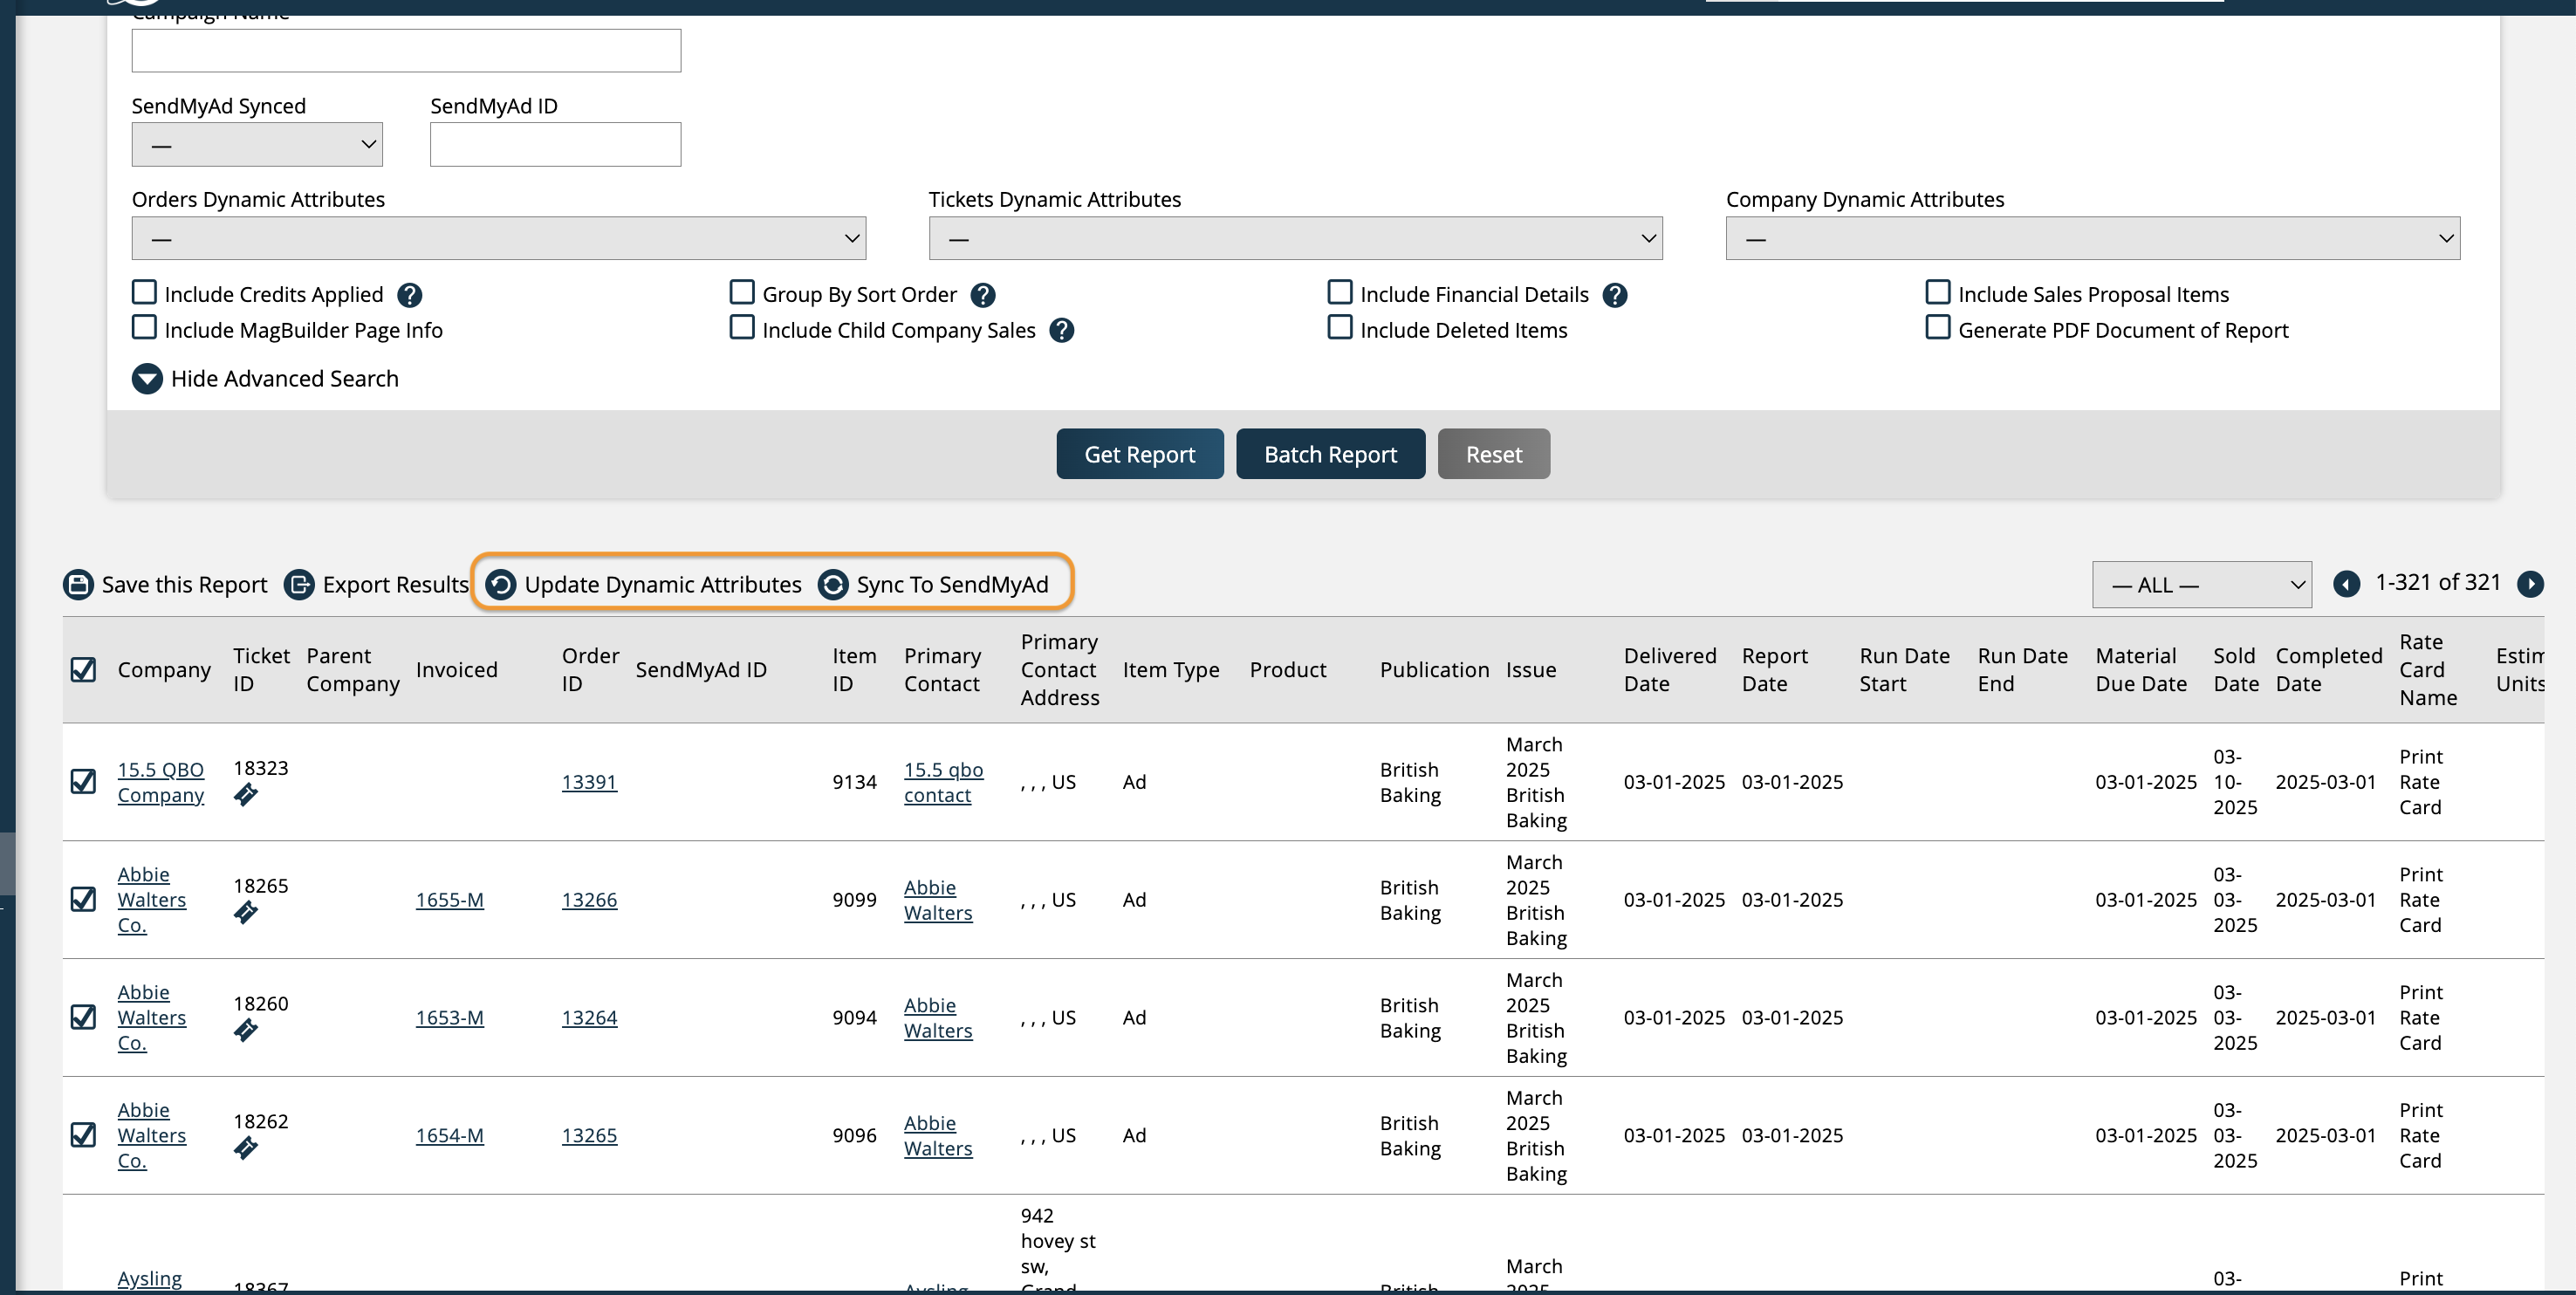Open invoice 1653-M link
The width and height of the screenshot is (2576, 1295).
point(450,1019)
